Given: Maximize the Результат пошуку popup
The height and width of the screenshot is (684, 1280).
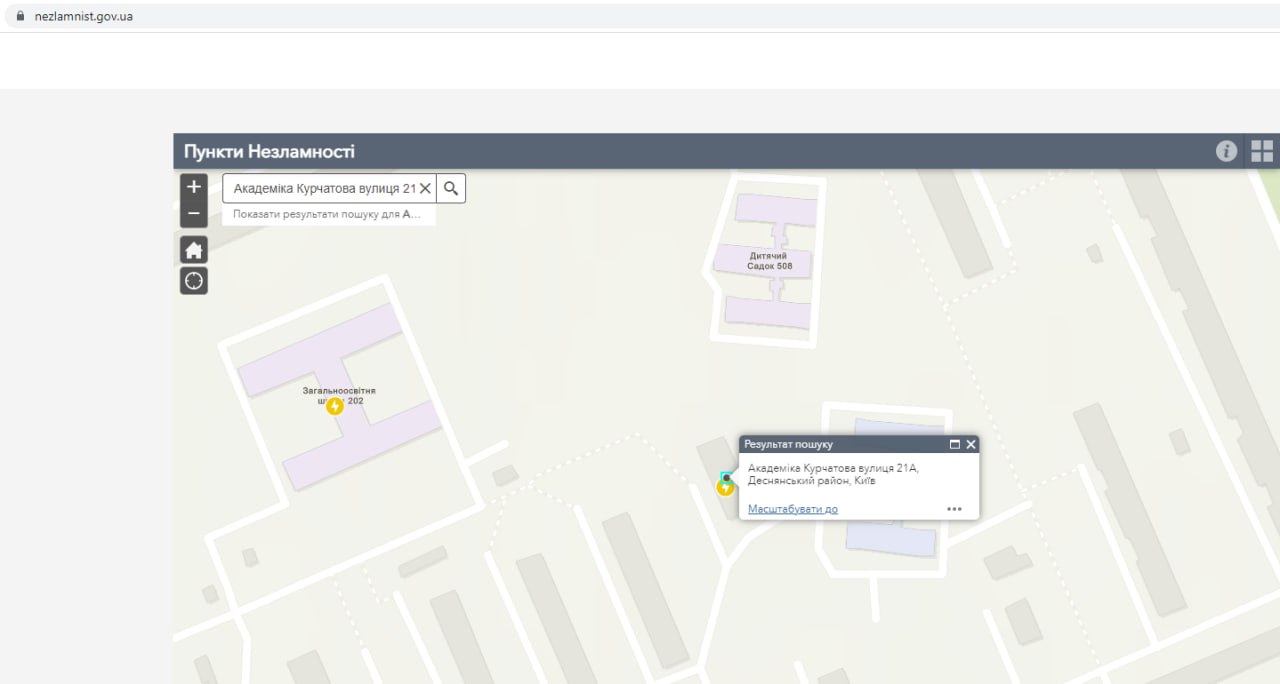Looking at the screenshot, I should tap(954, 444).
